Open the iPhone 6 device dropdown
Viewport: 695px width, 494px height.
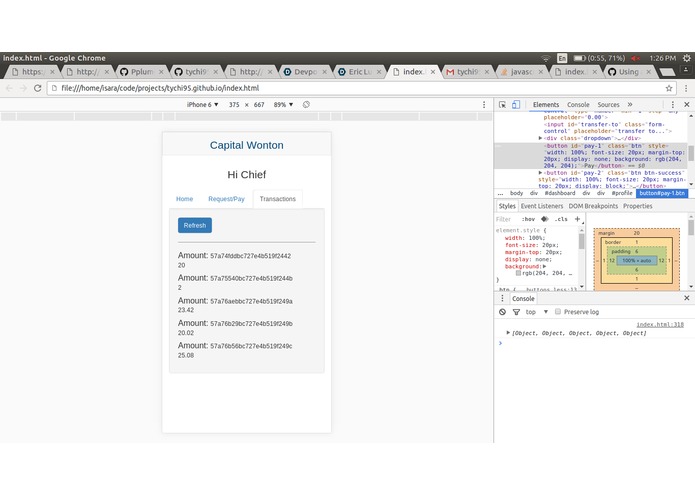pyautogui.click(x=203, y=105)
